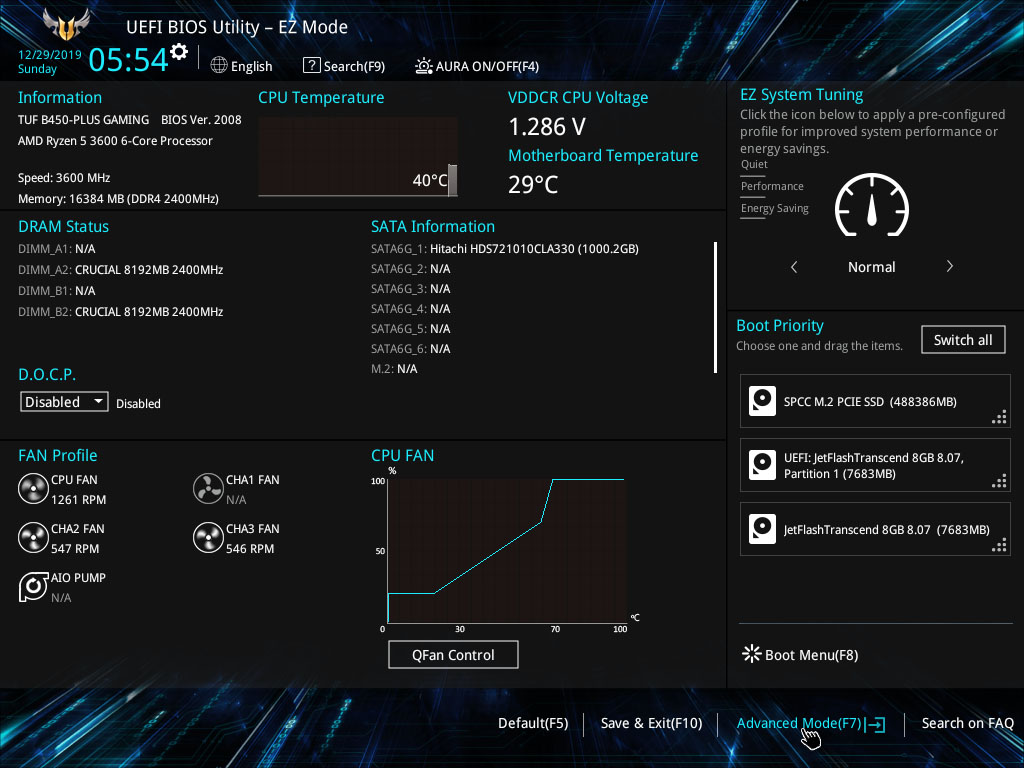Click the 1.286 V voltage reading
The image size is (1024, 768).
click(547, 127)
